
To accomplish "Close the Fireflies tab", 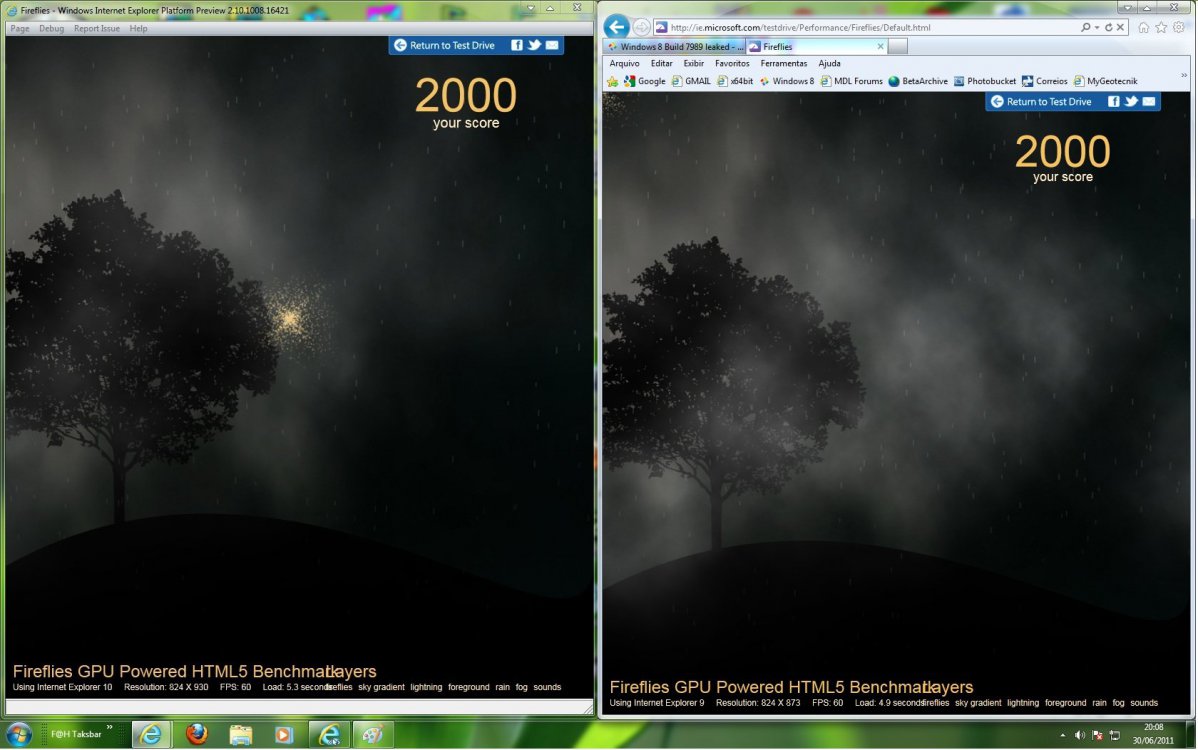I will (880, 47).
